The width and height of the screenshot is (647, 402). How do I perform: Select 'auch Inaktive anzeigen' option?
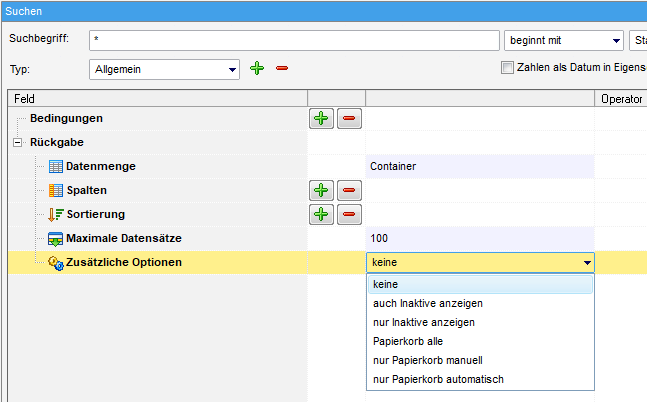(427, 303)
